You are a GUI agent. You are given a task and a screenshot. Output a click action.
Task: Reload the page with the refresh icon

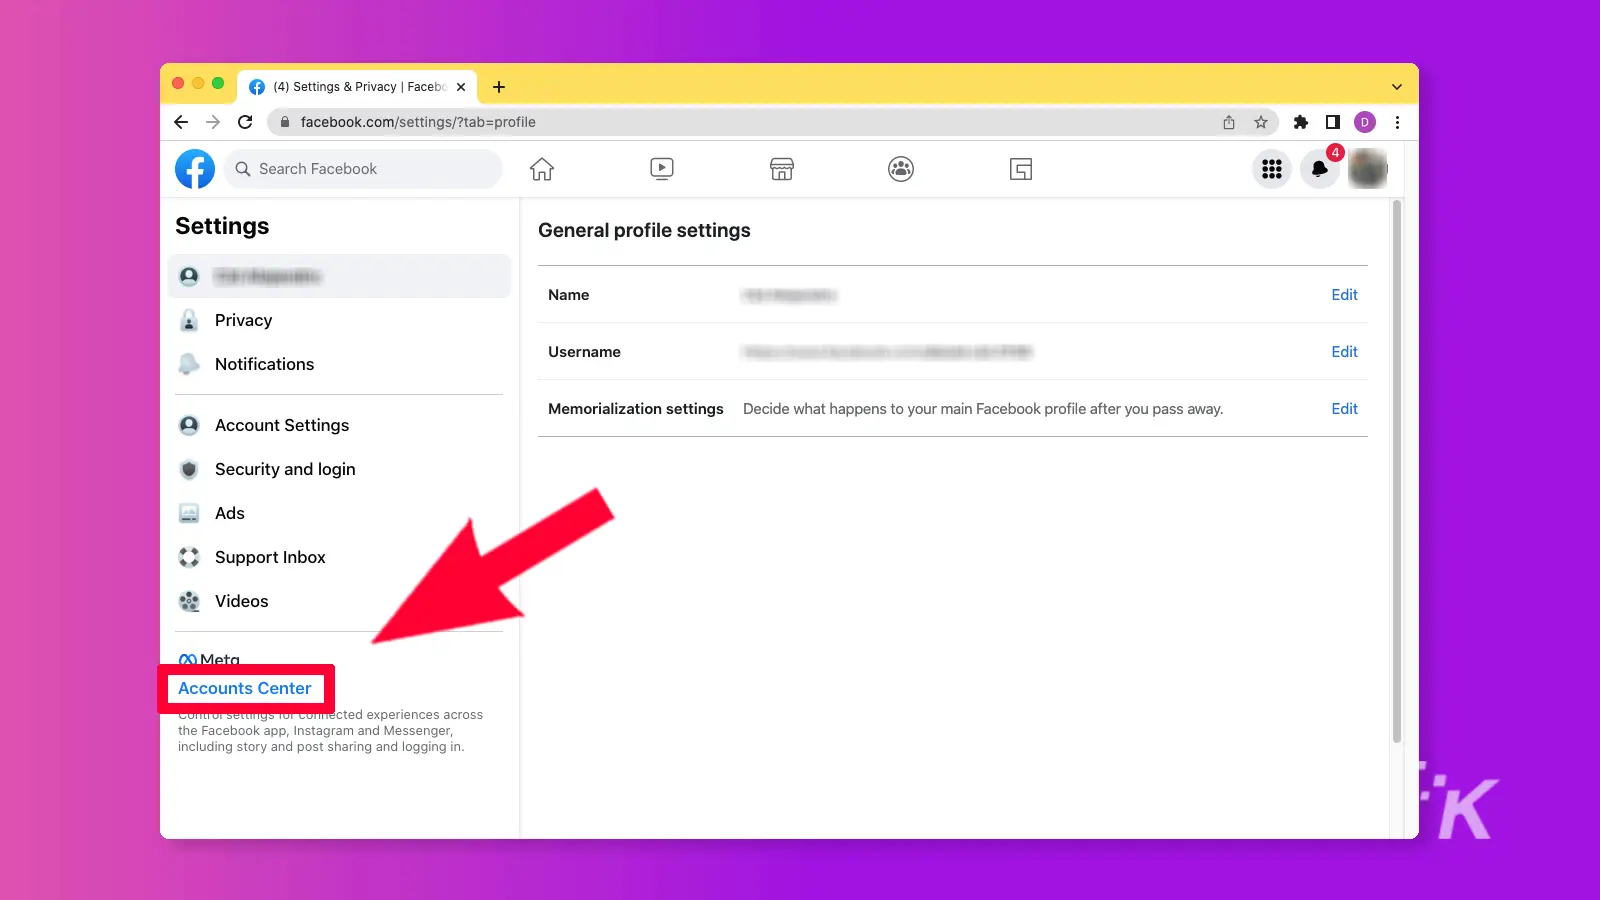(245, 122)
